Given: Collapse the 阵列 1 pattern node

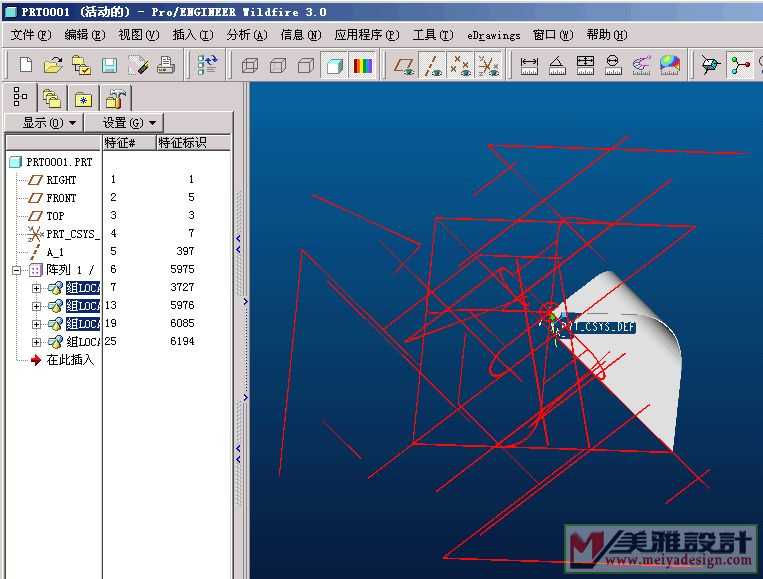Looking at the screenshot, I should (x=17, y=270).
